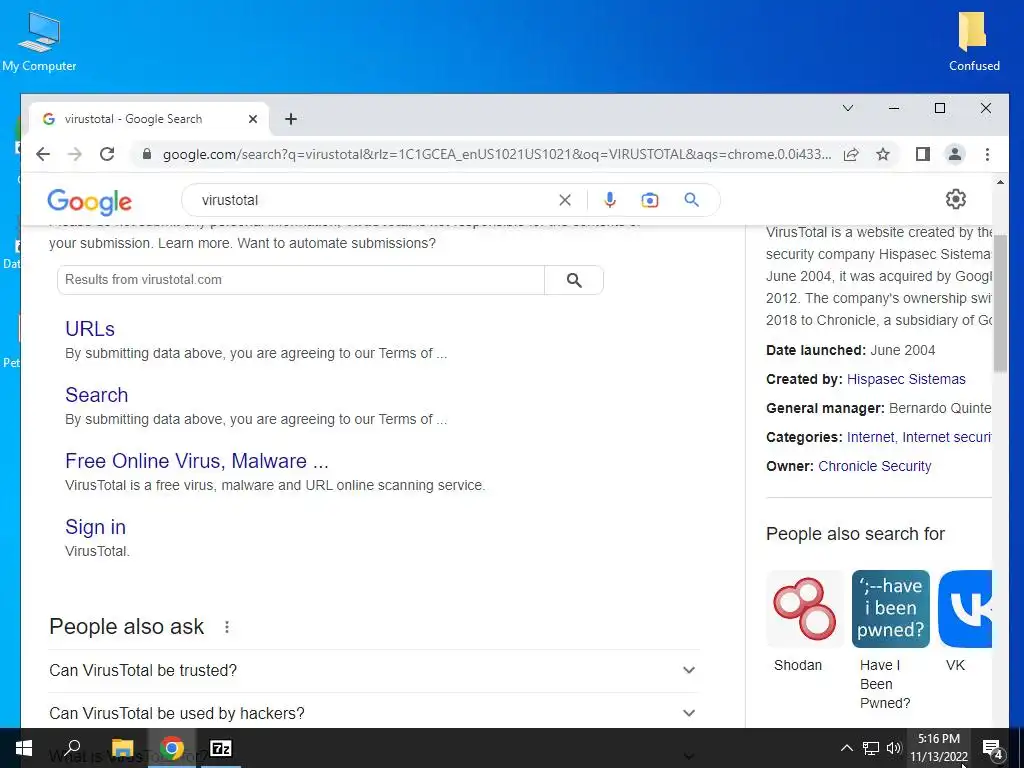This screenshot has width=1024, height=768.
Task: Click the Chrome address bar URL
Action: pyautogui.click(x=497, y=154)
